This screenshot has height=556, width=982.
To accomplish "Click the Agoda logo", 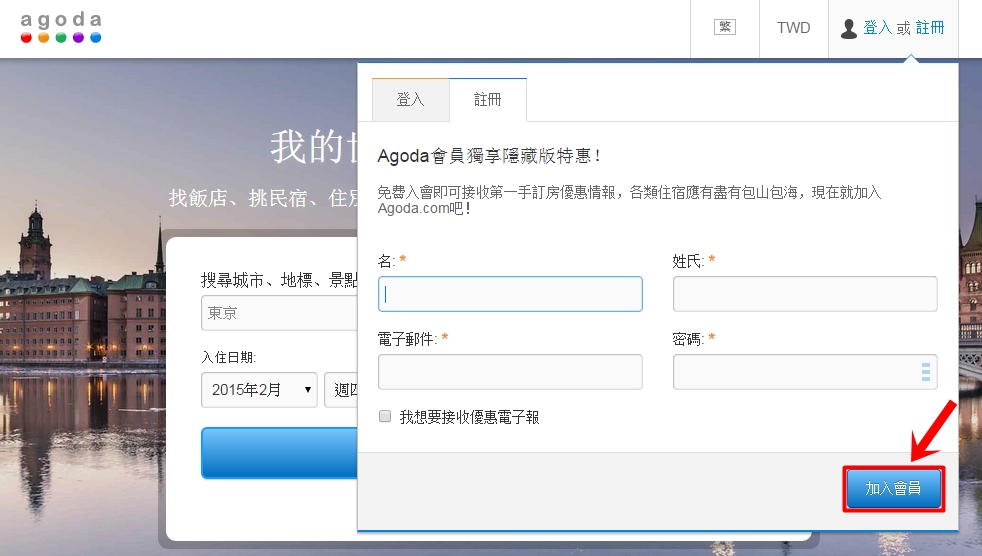I will pyautogui.click(x=61, y=28).
